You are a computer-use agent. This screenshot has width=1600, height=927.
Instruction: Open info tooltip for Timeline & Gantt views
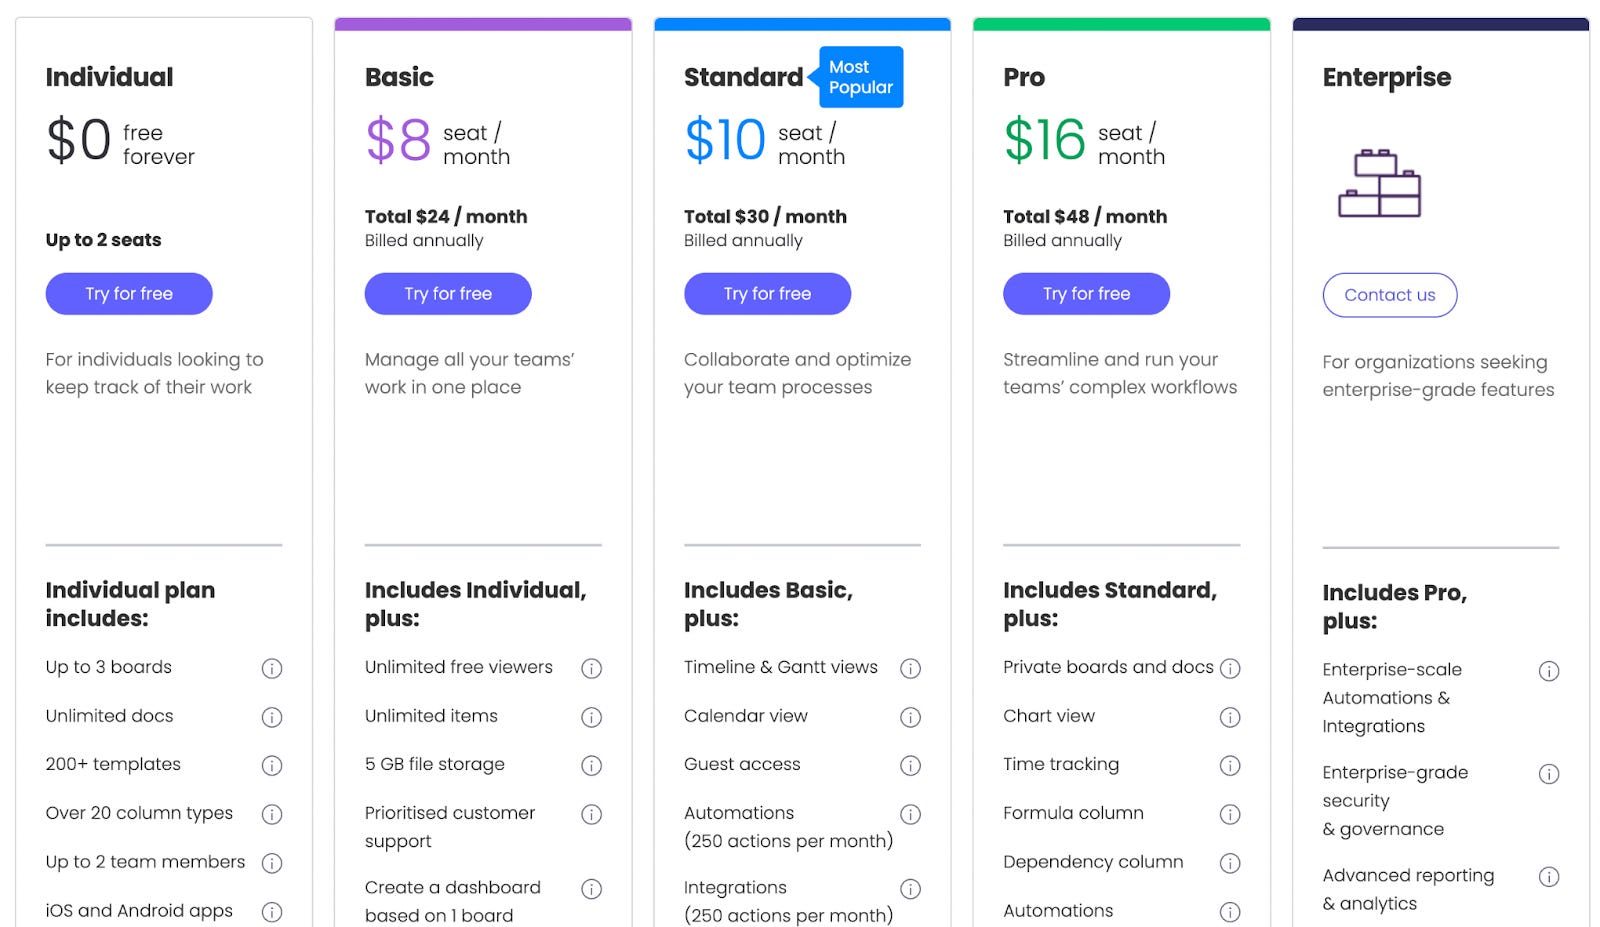[x=910, y=668]
